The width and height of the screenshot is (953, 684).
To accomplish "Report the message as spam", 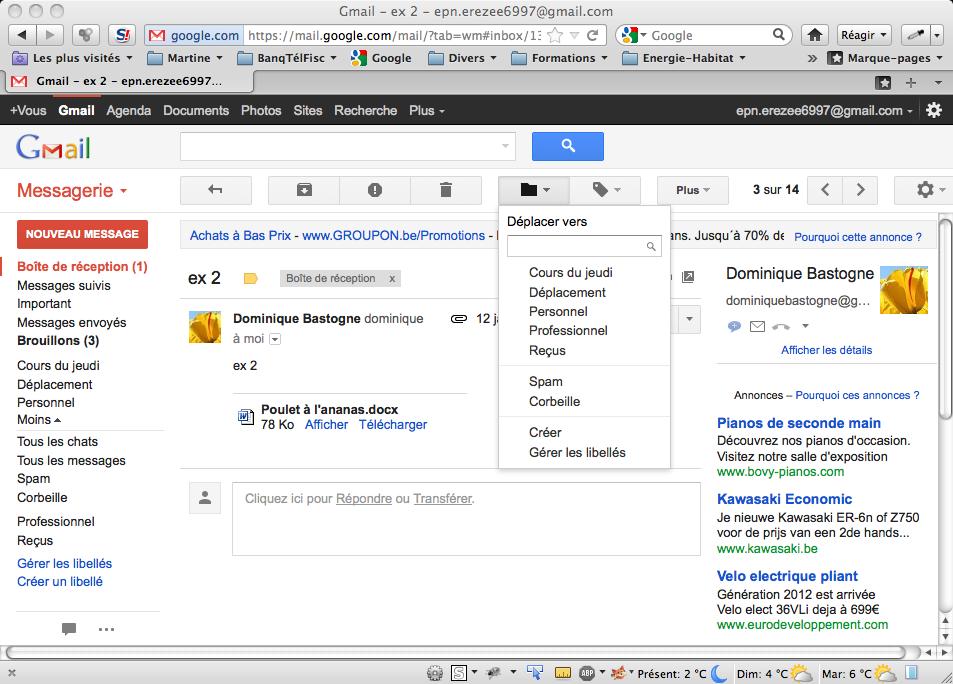I will 375,190.
